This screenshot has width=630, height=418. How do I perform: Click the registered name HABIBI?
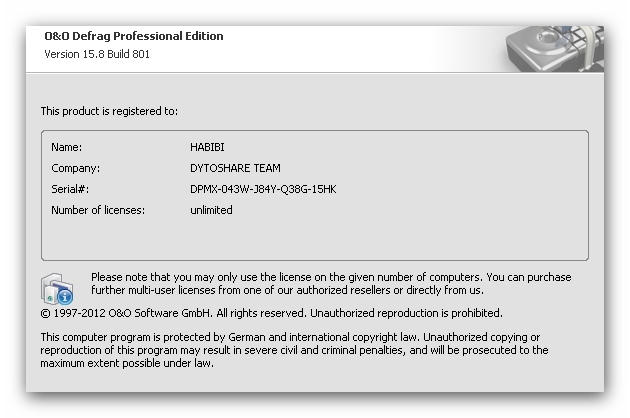click(x=207, y=147)
